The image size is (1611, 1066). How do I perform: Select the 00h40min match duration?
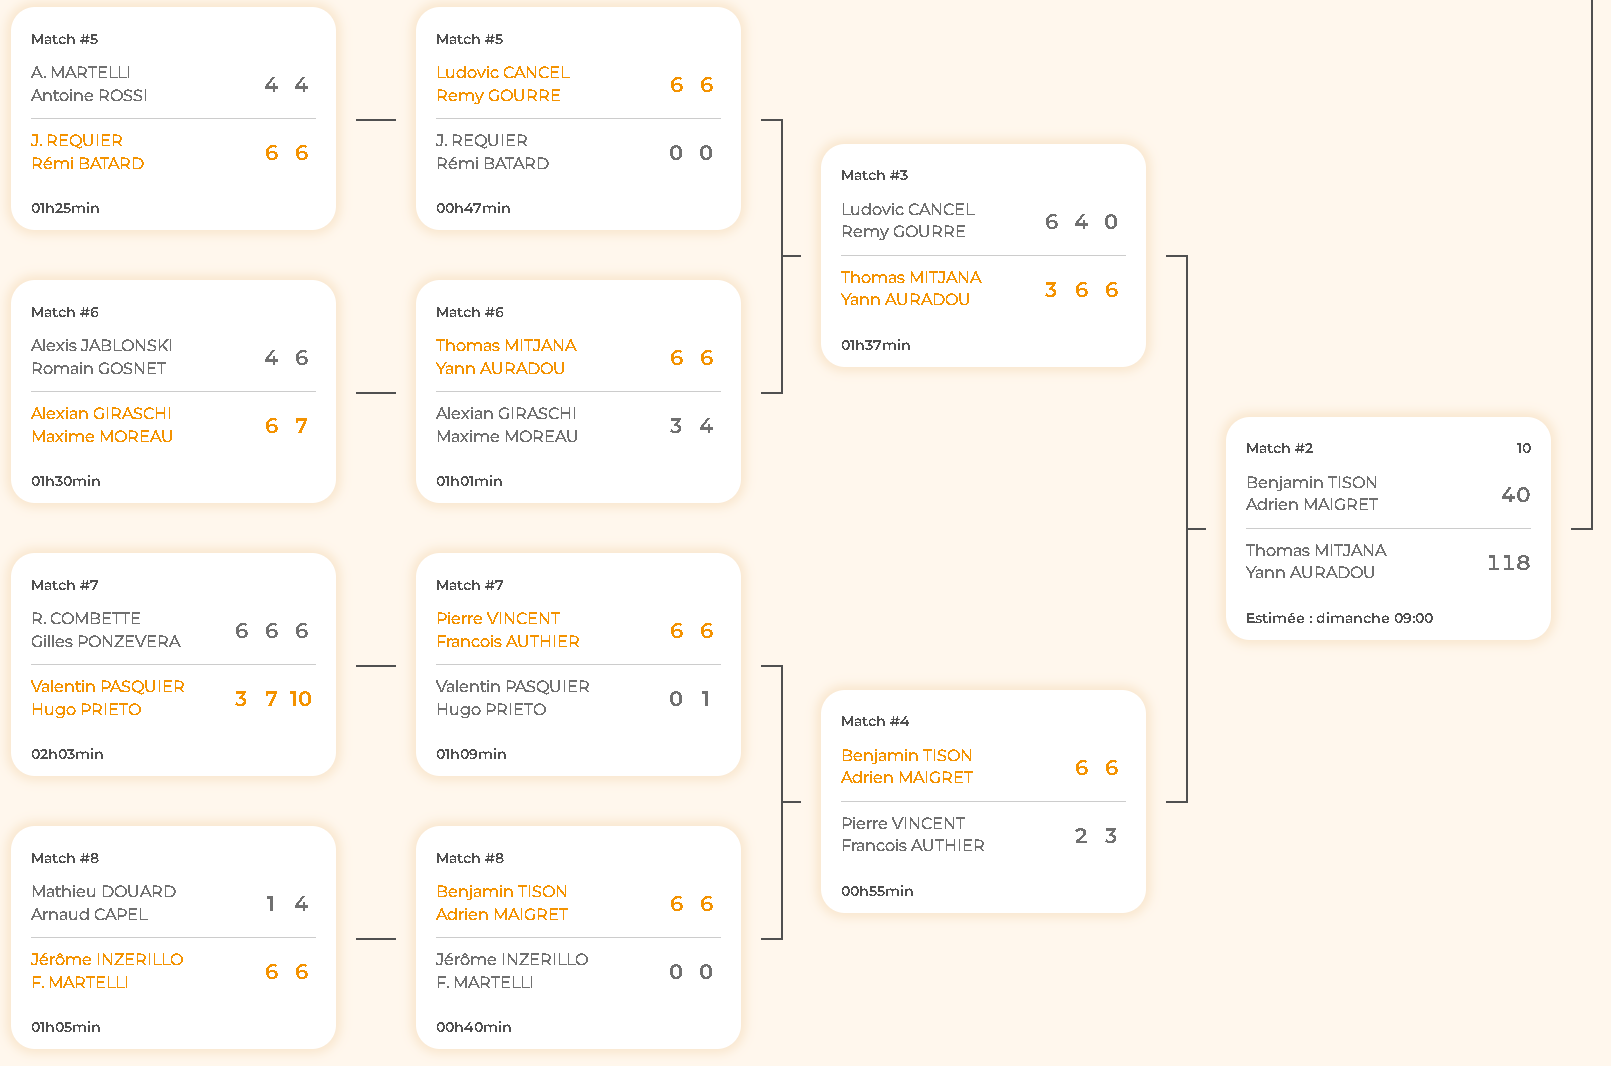473,1027
